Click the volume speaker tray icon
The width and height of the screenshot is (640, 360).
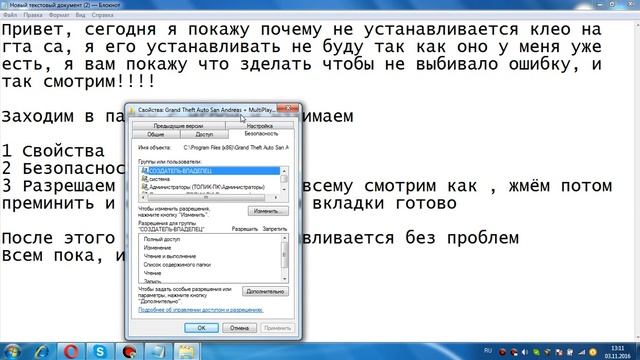pos(525,352)
